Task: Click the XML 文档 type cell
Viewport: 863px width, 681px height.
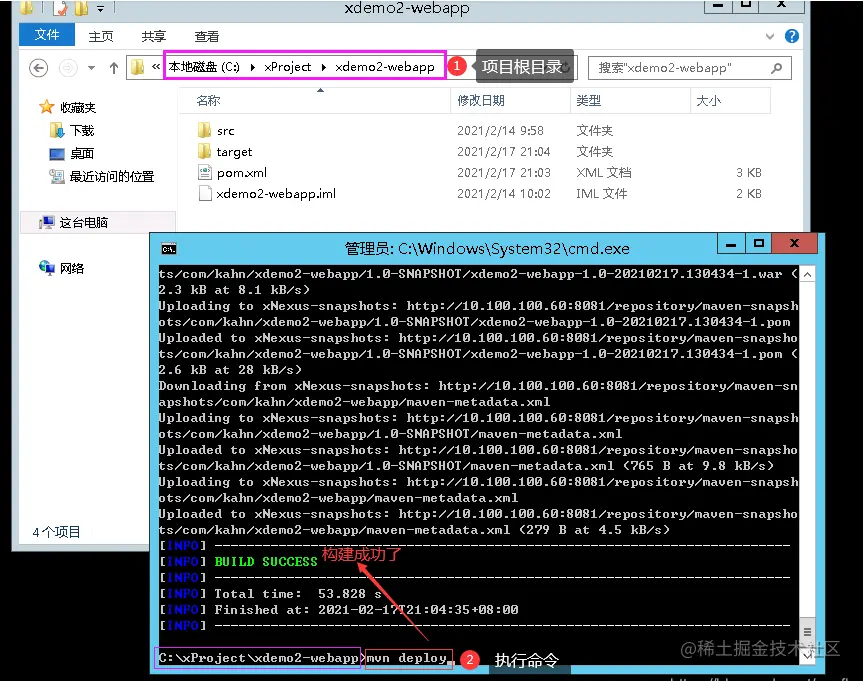Action: click(604, 172)
